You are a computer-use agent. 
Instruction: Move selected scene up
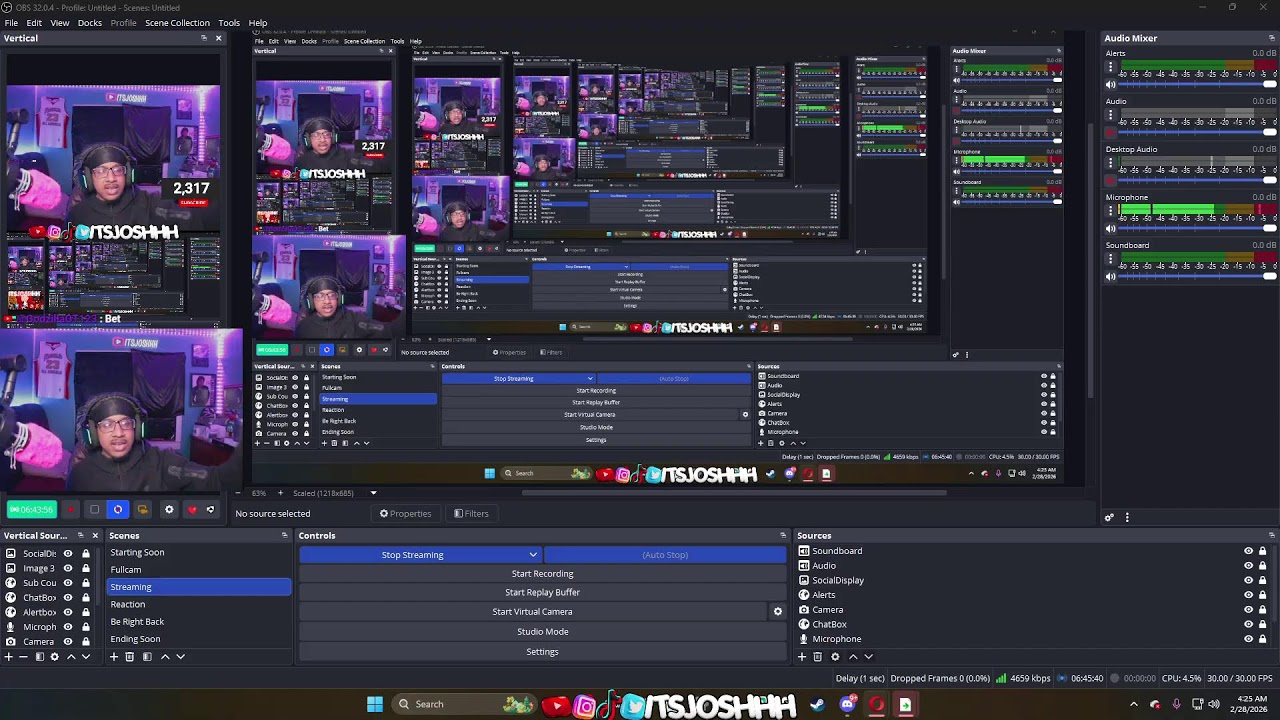165,657
